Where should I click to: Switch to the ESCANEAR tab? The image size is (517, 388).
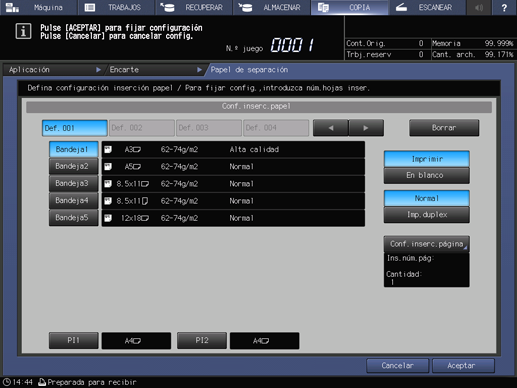pyautogui.click(x=427, y=7)
